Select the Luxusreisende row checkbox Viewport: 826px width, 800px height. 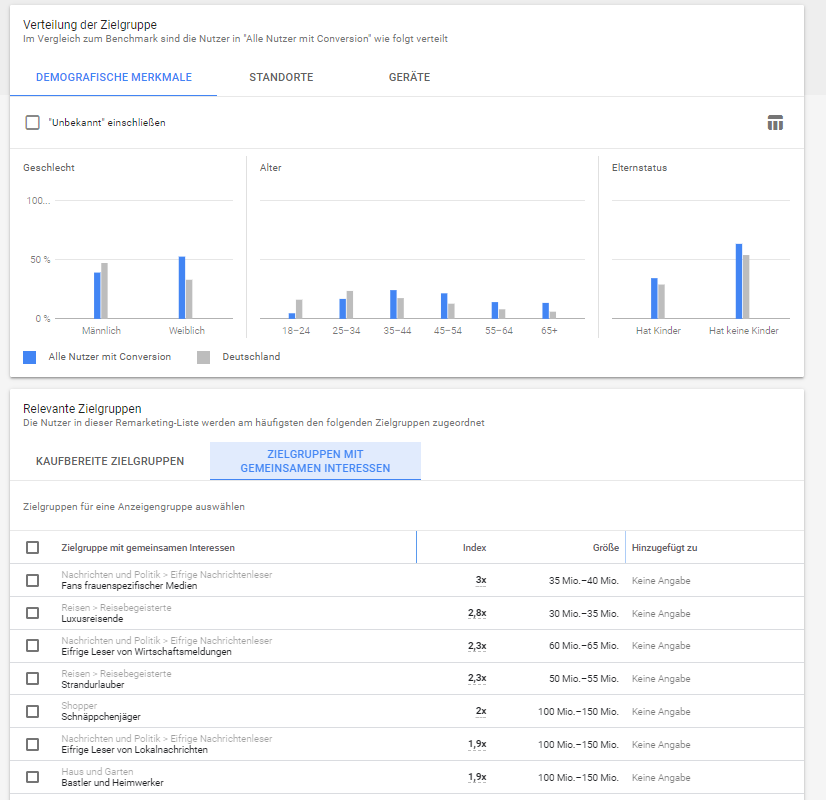(x=33, y=613)
